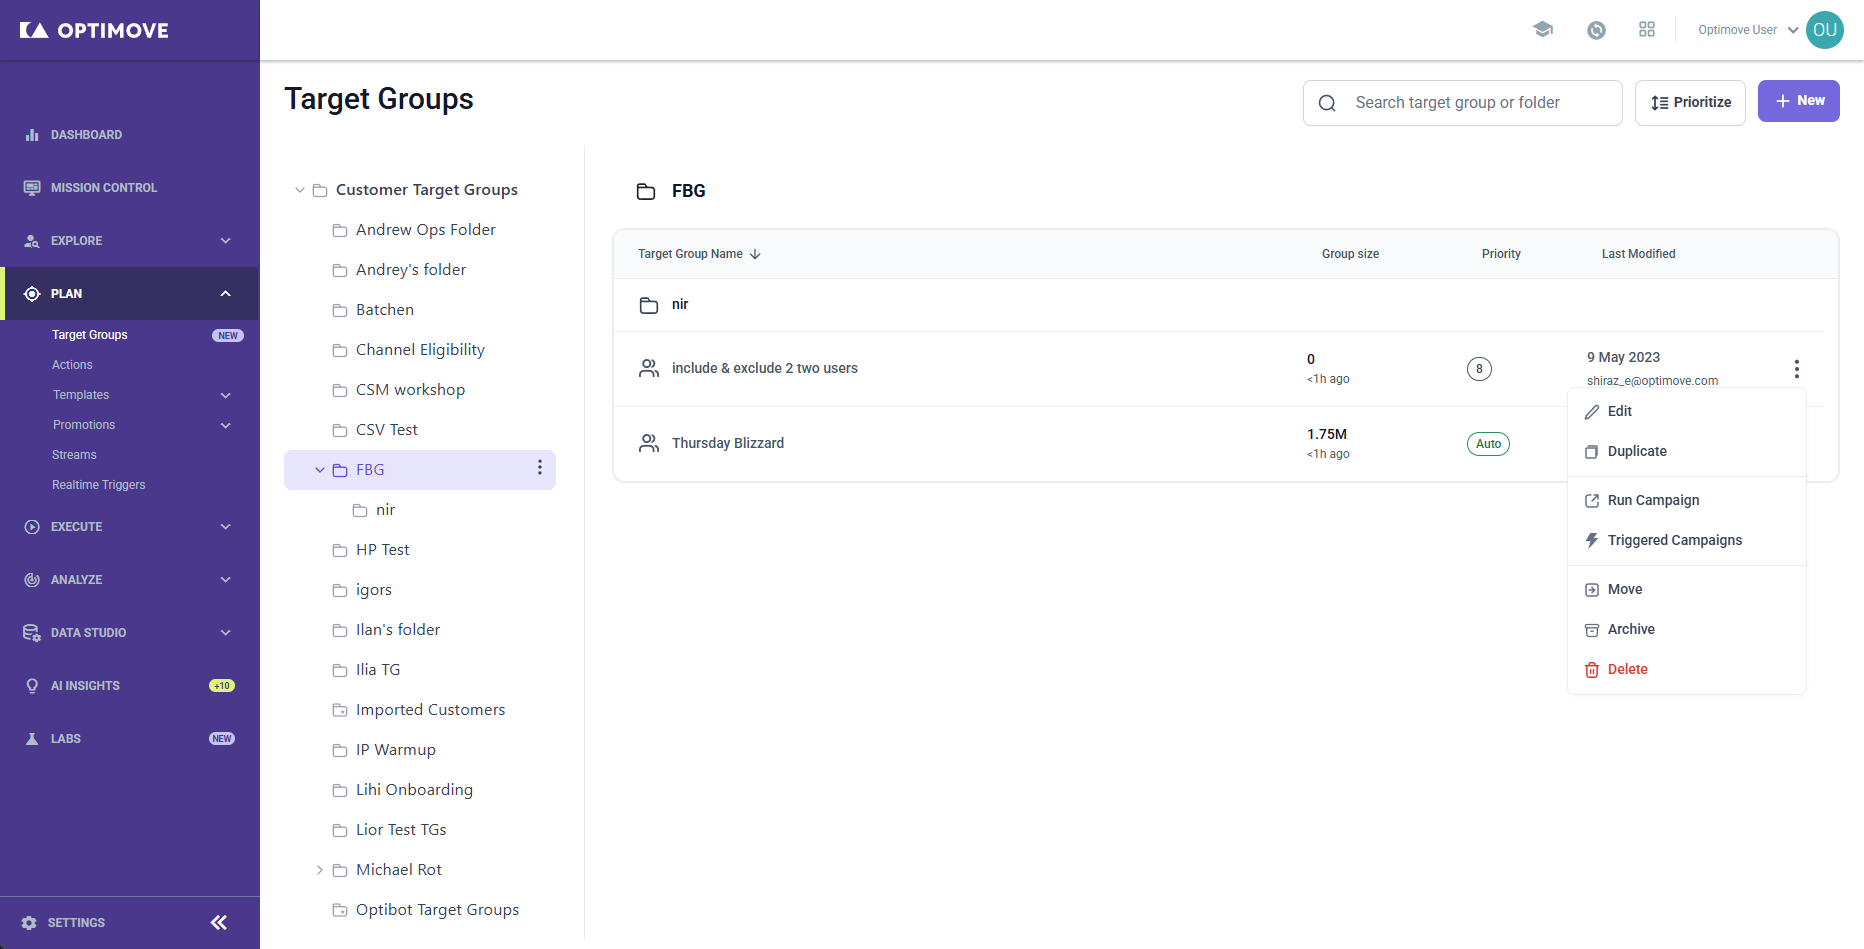Open the apps grid icon
Screen dimensions: 1864x949
pyautogui.click(x=1647, y=30)
